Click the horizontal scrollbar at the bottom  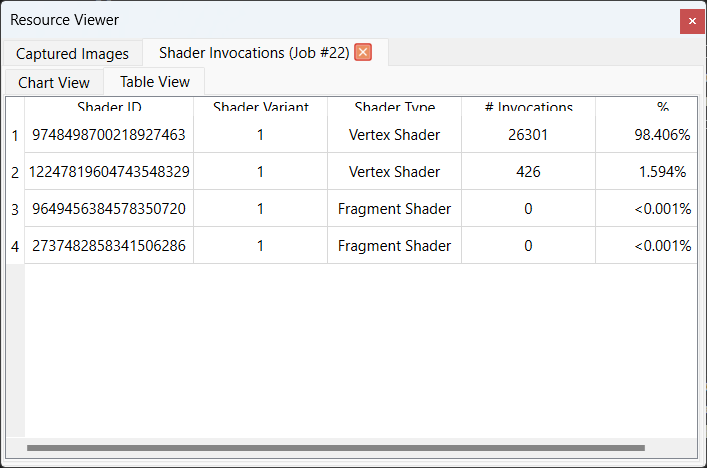336,448
